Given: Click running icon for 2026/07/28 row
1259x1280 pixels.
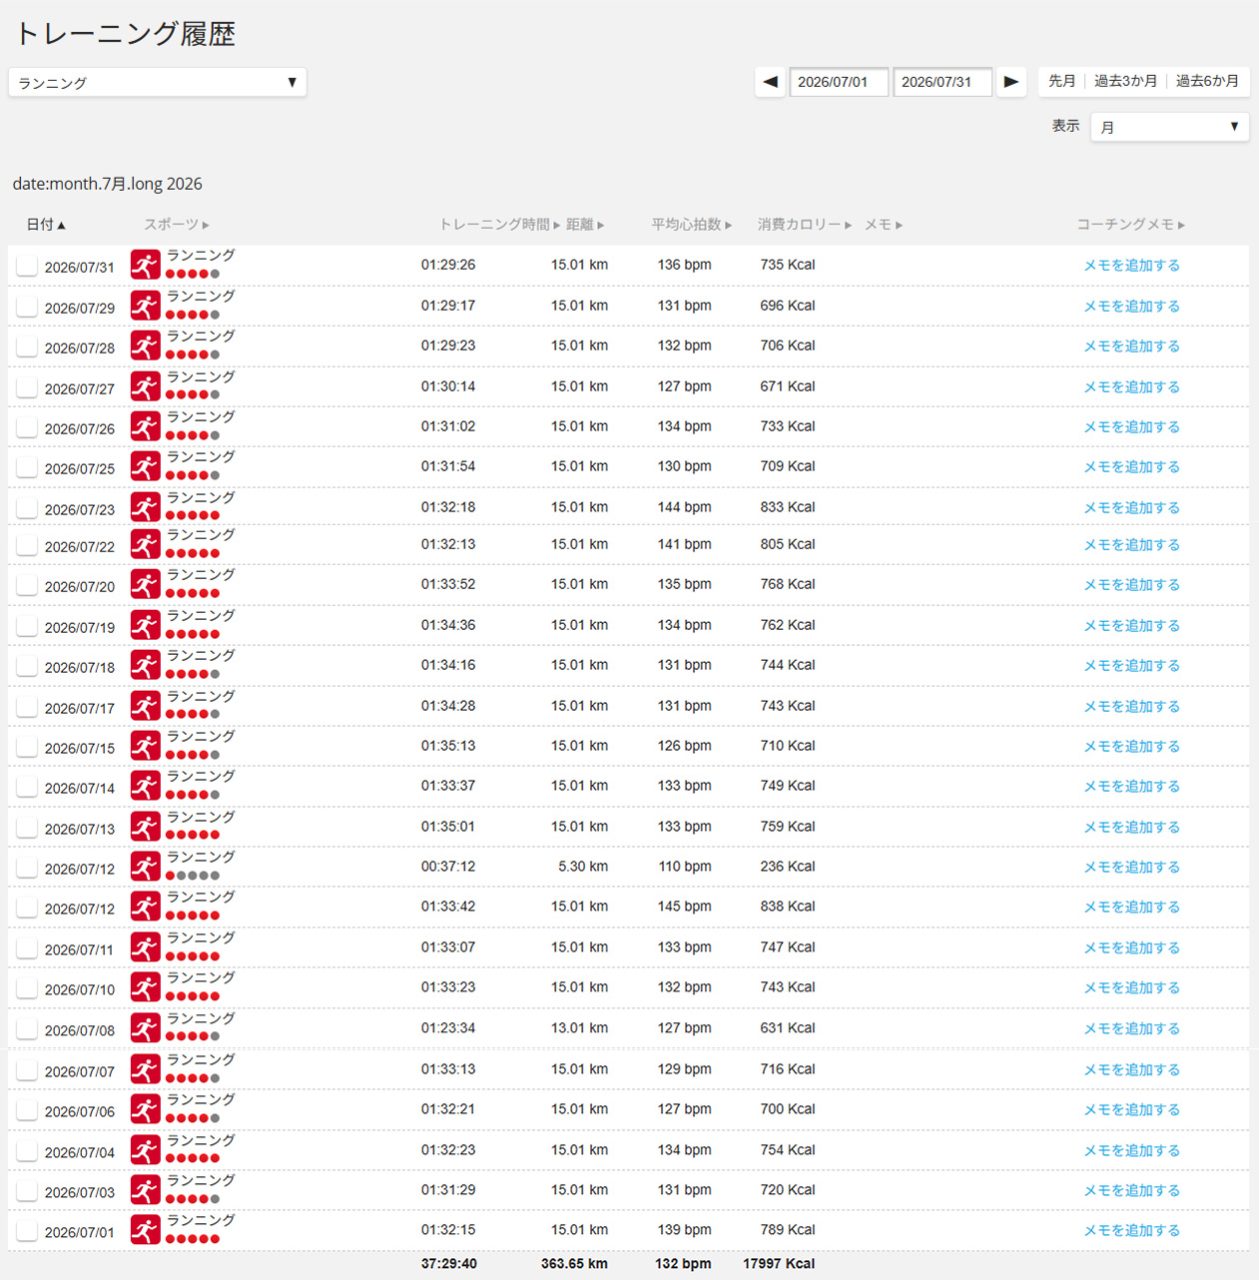Looking at the screenshot, I should pos(146,346).
